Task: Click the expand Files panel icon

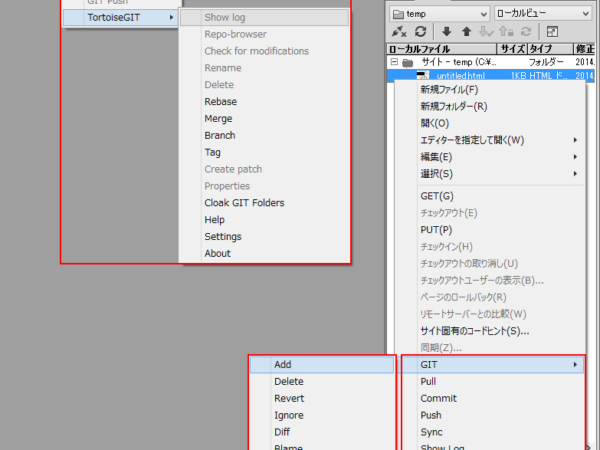Action: [x=552, y=32]
